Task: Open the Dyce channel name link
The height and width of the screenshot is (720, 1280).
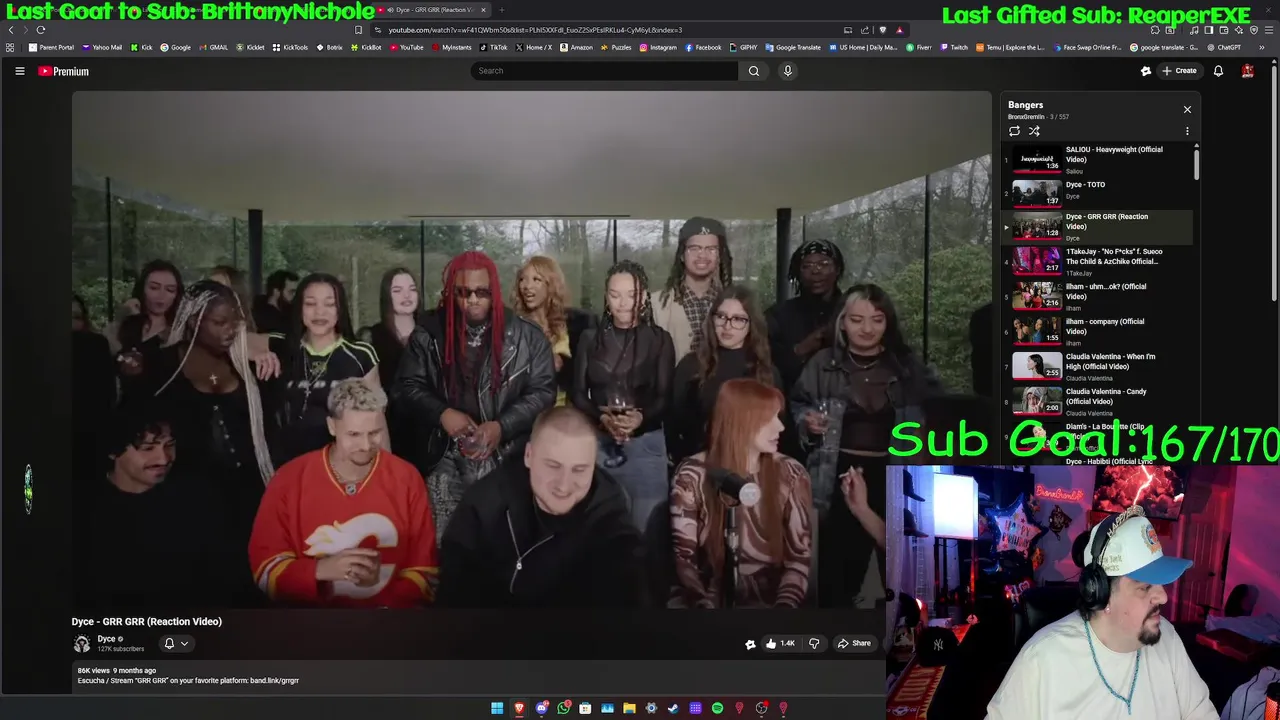Action: tap(106, 639)
